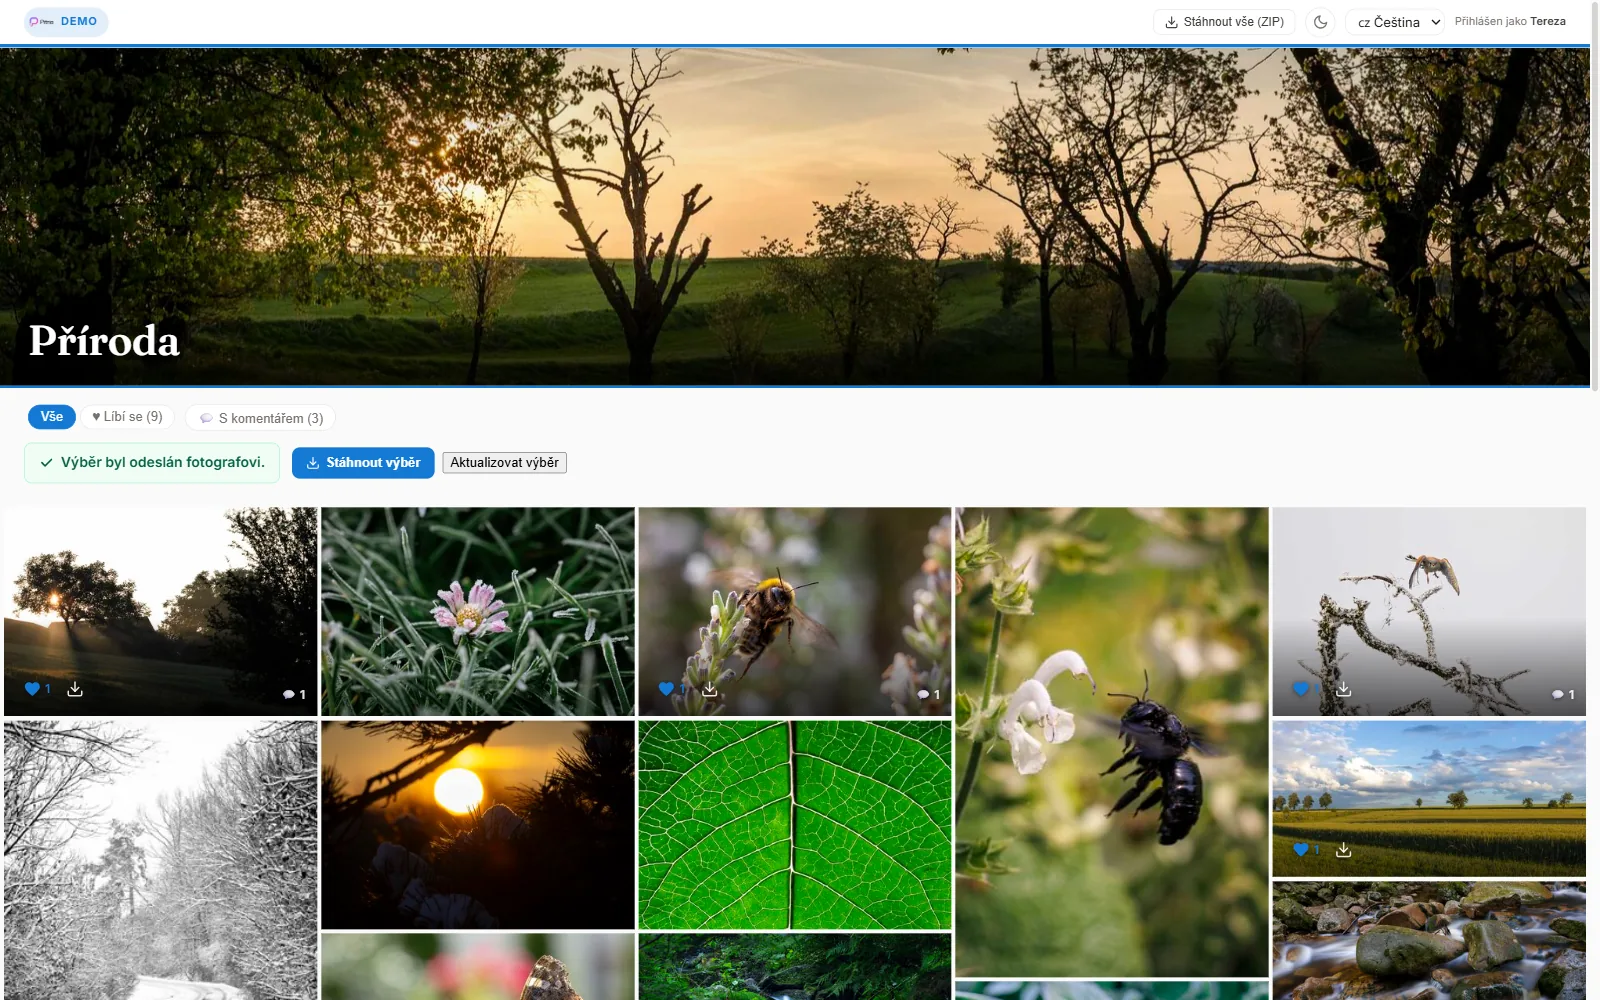Toggle heart on the field landscape photo
The width and height of the screenshot is (1600, 1000).
point(1300,850)
